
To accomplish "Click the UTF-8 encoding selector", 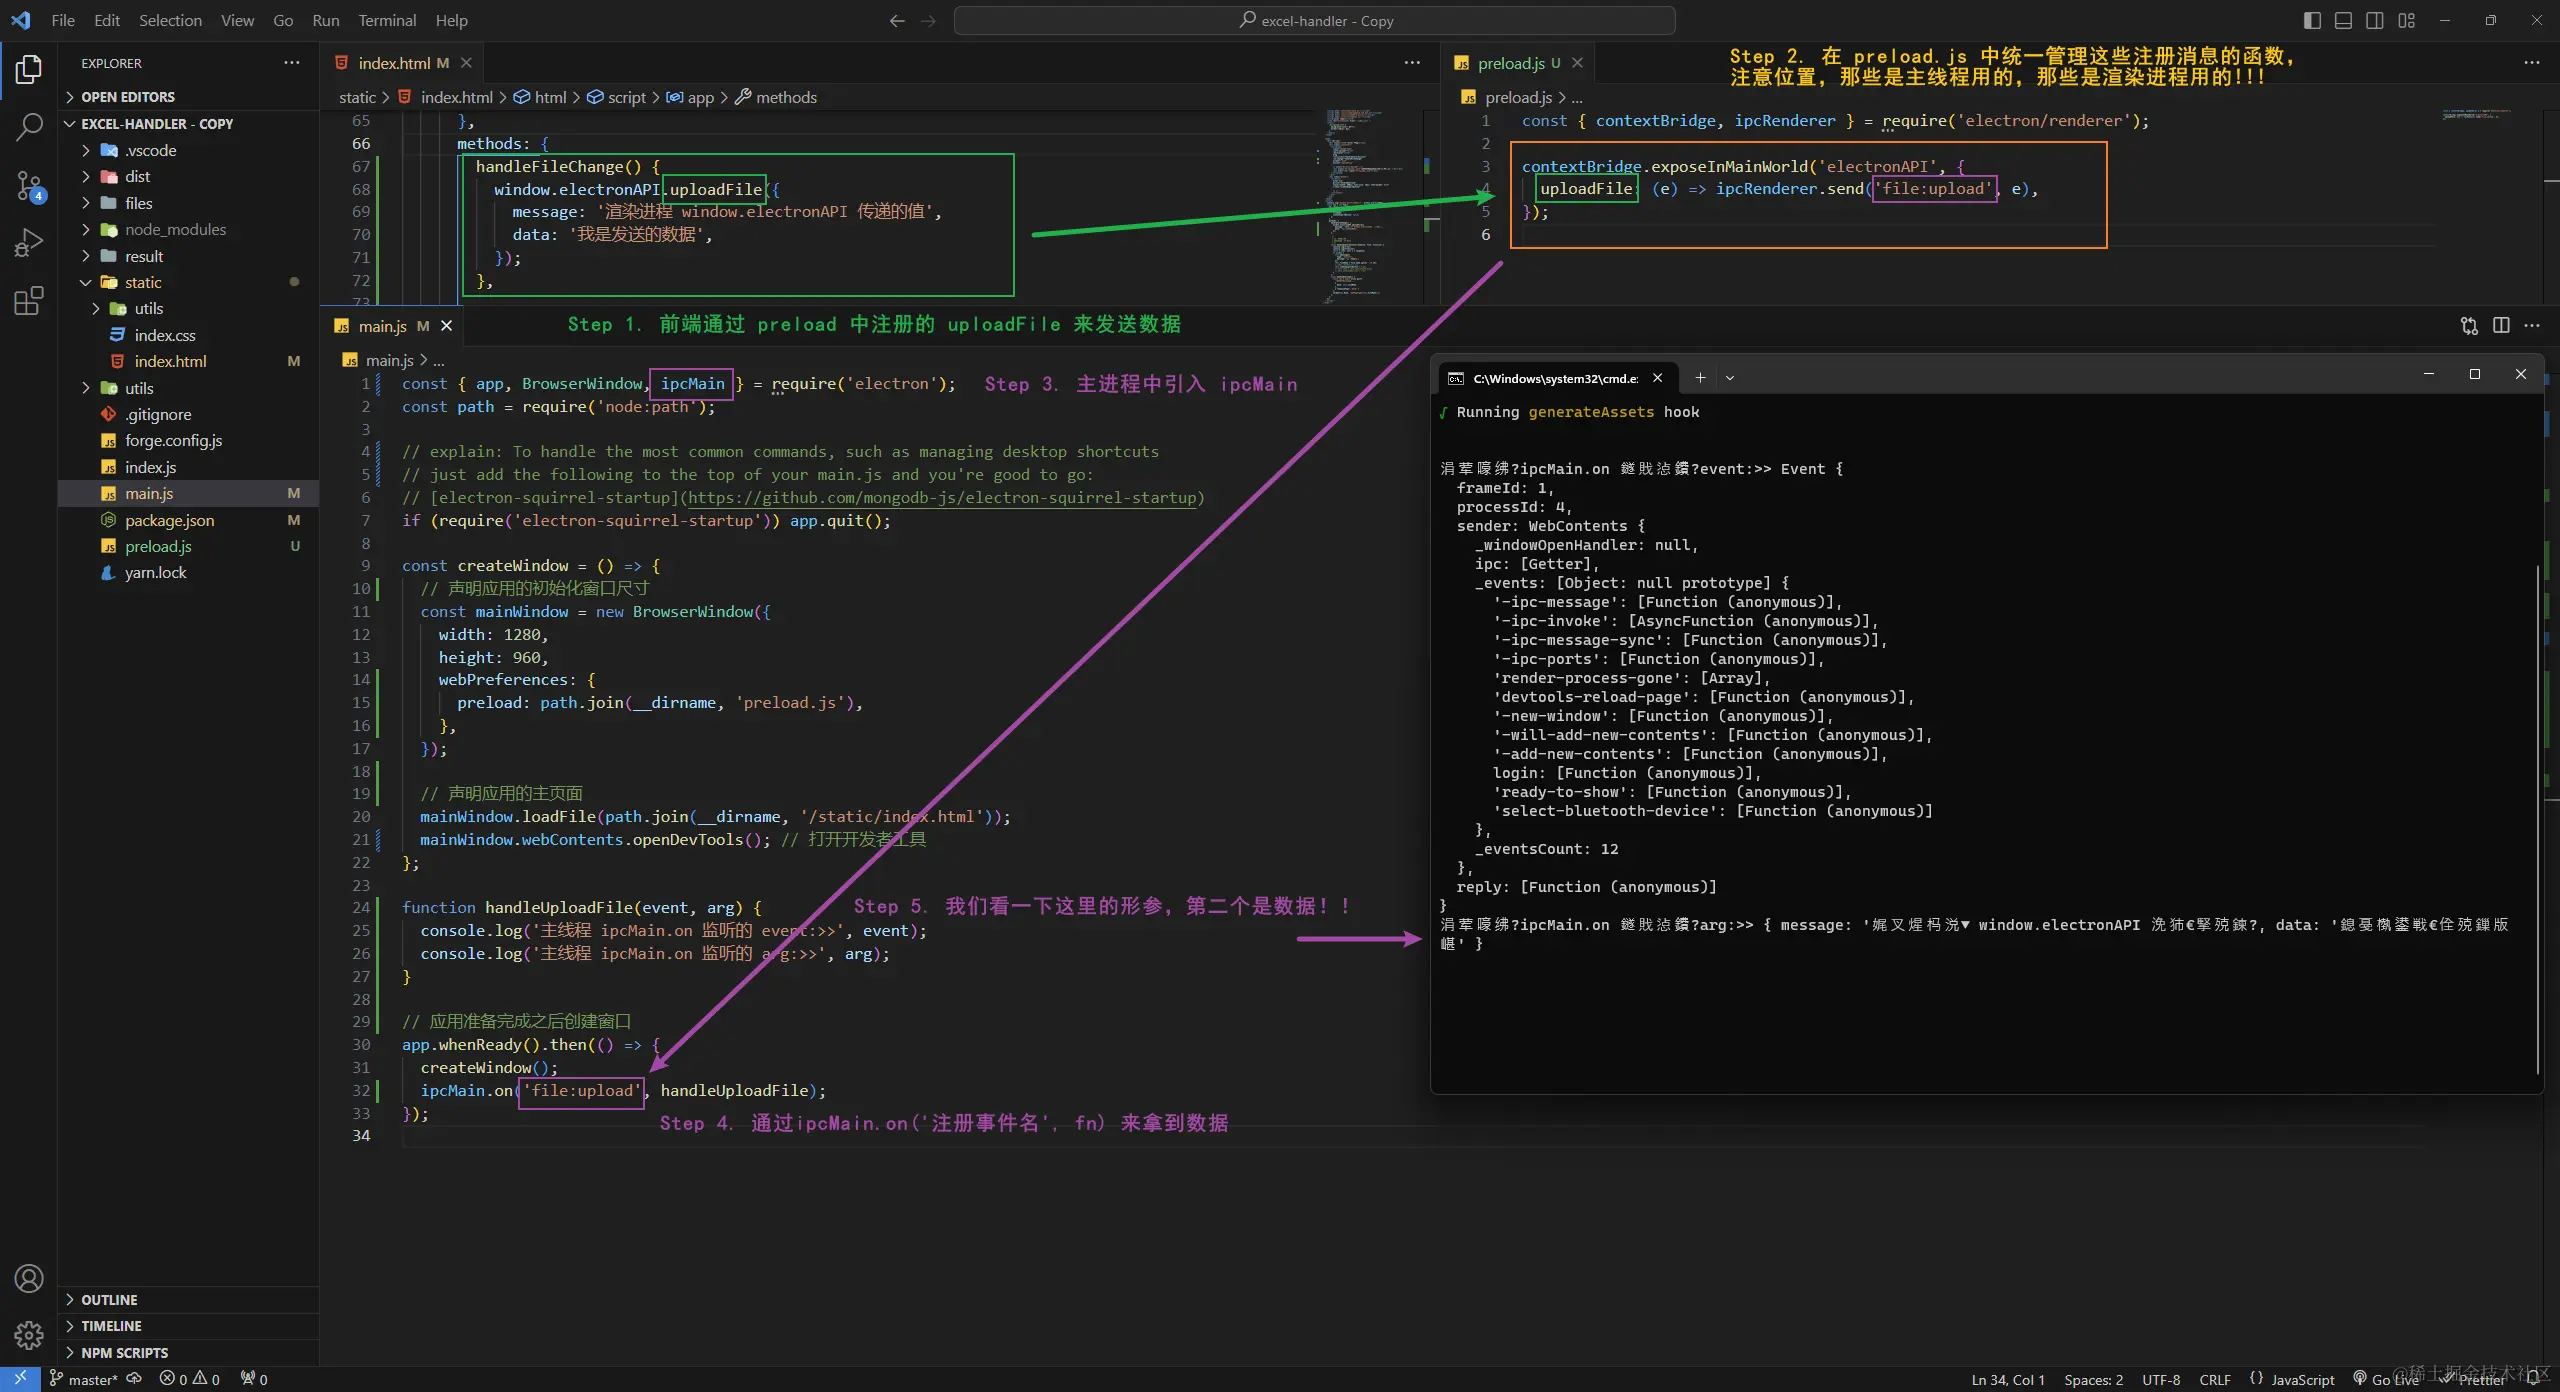I will 2161,1379.
